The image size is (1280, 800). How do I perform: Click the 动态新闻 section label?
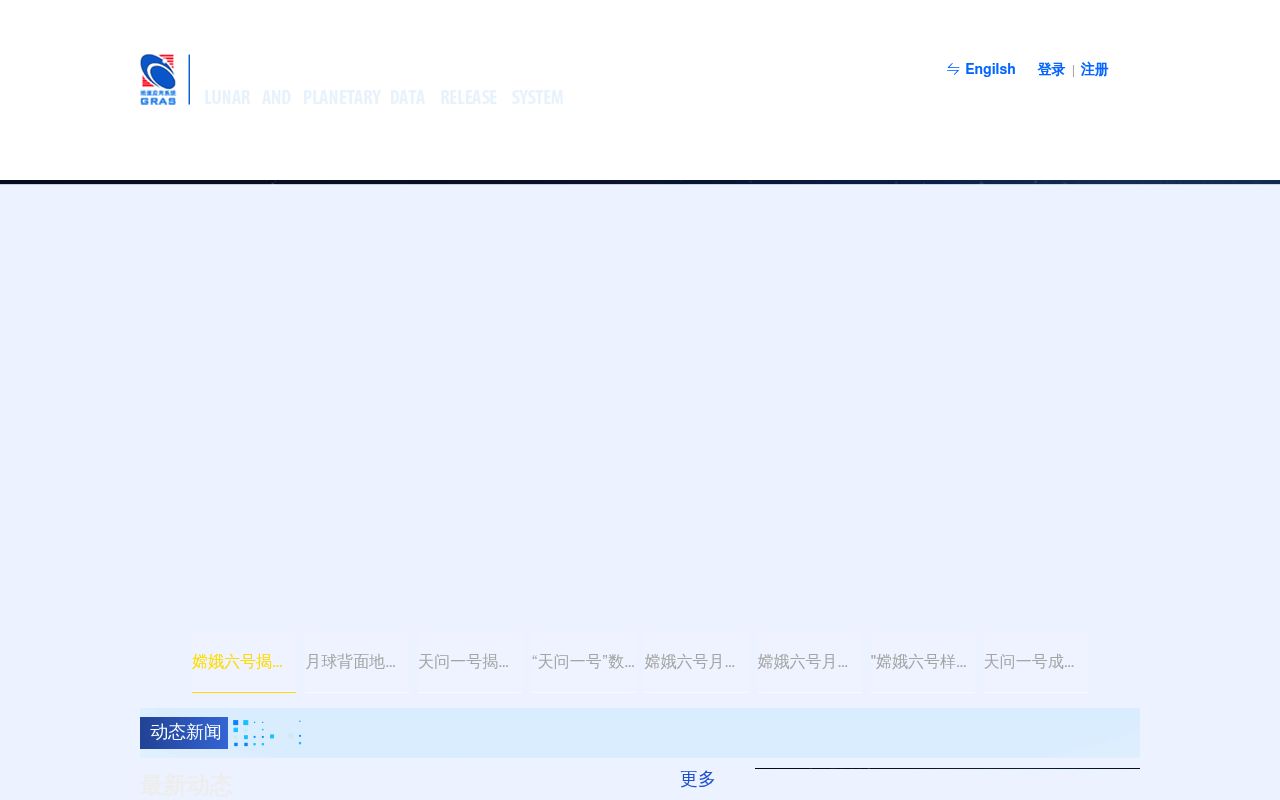point(185,733)
